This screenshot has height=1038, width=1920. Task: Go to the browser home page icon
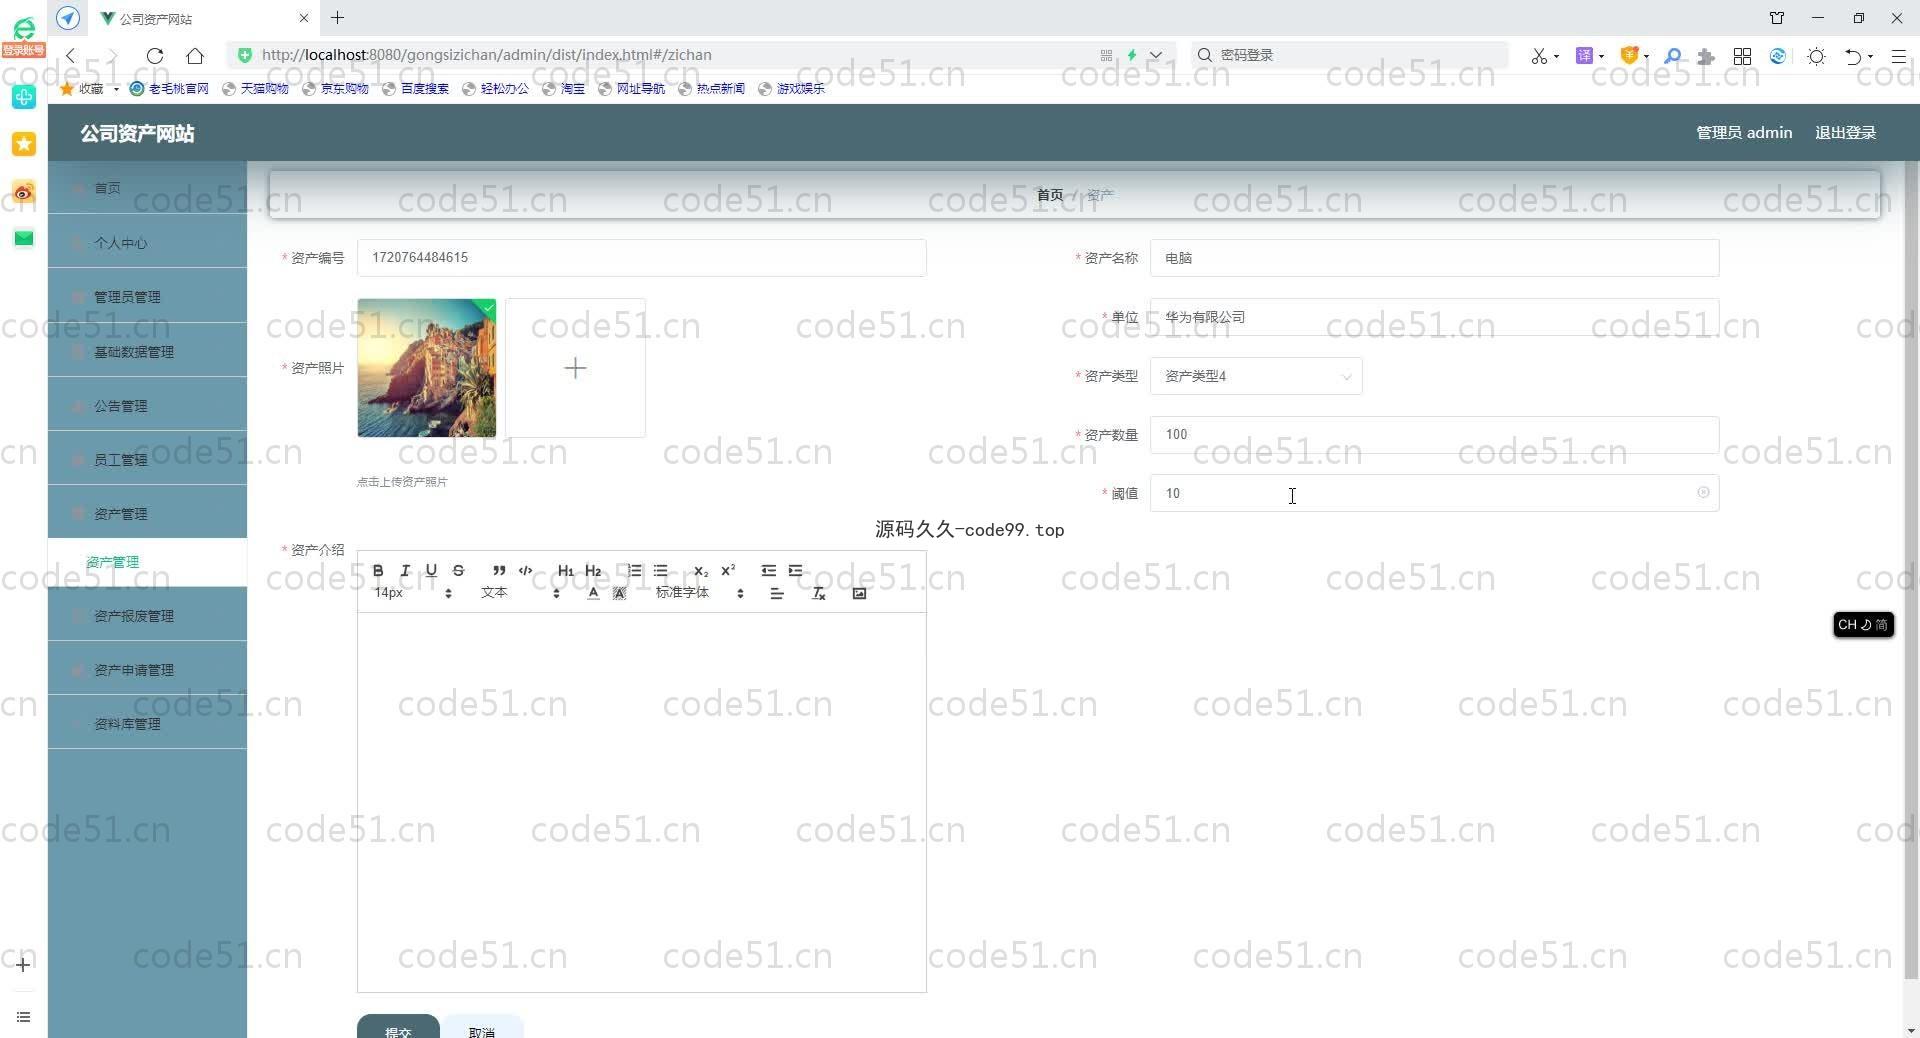[195, 56]
